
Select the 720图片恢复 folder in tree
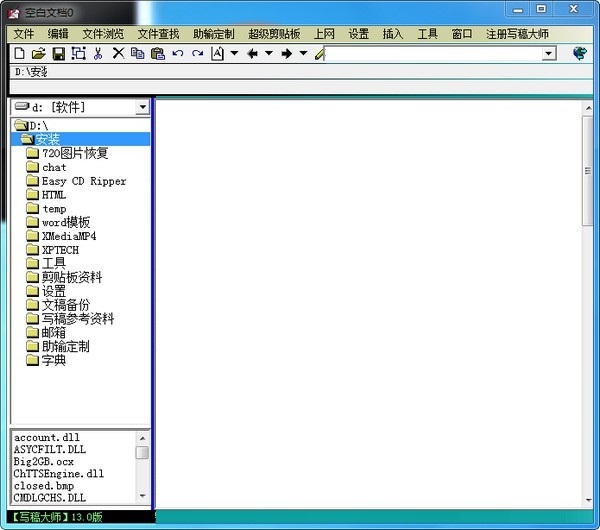coord(74,153)
